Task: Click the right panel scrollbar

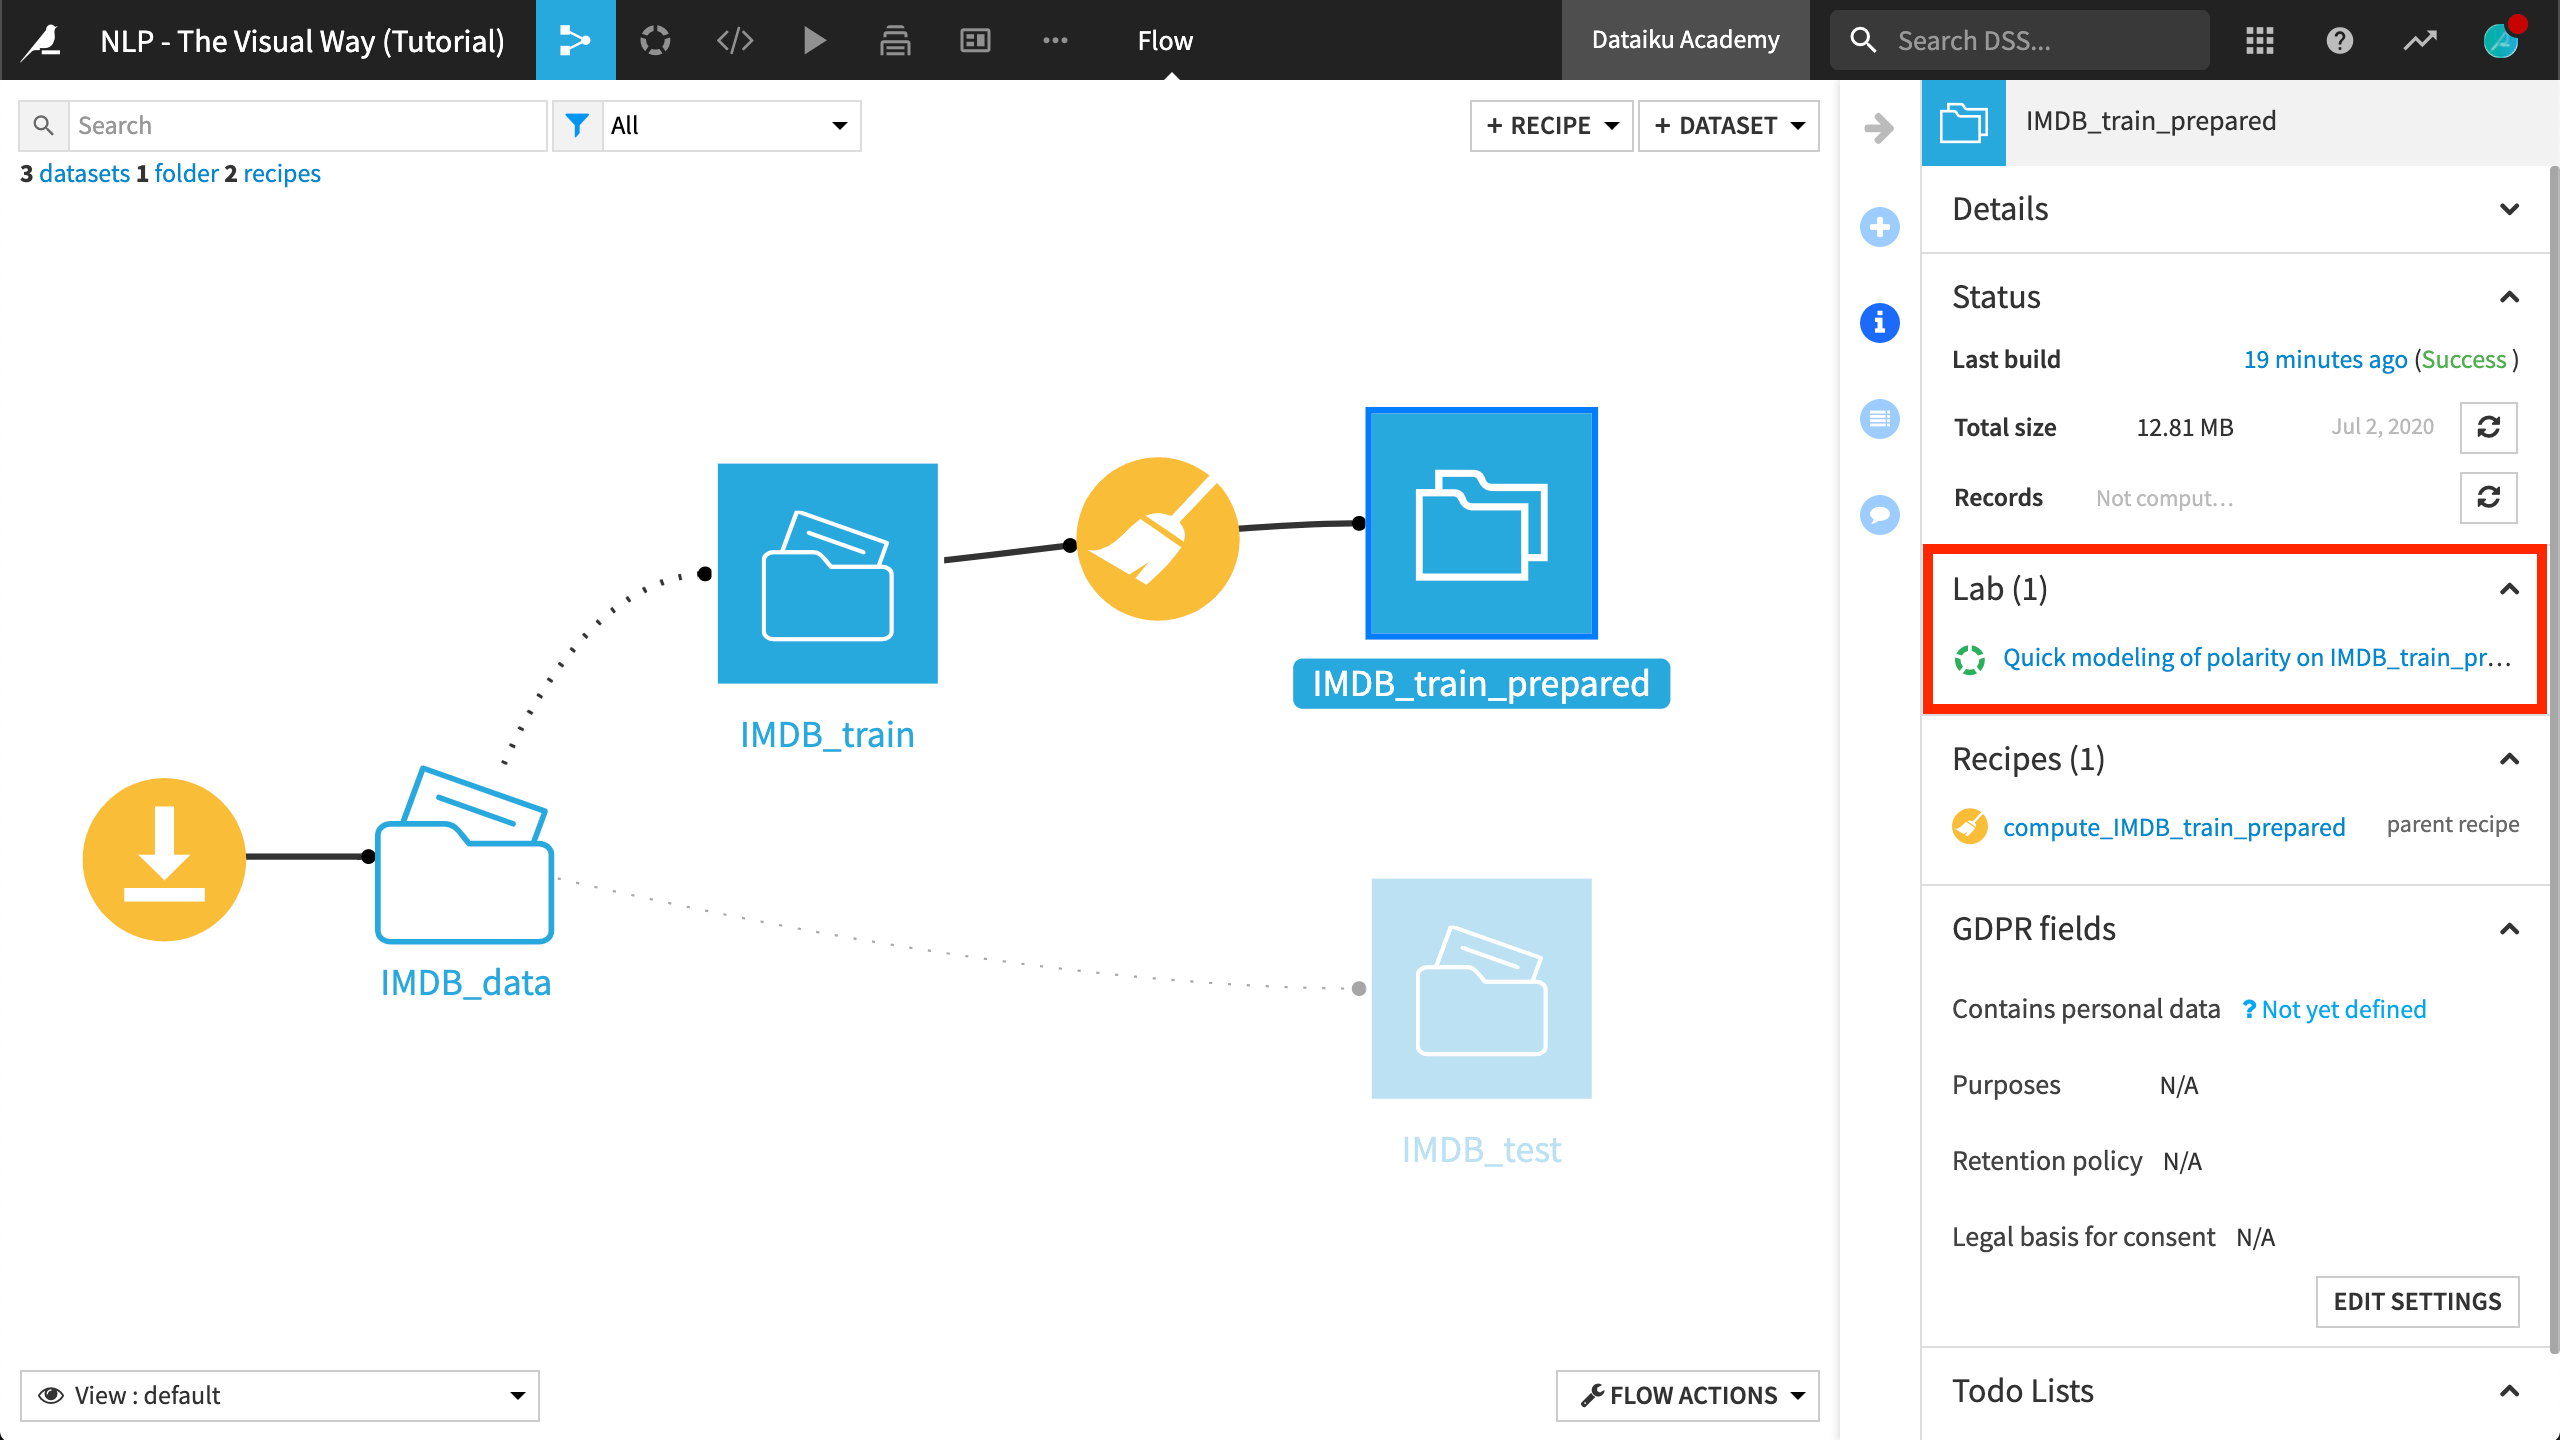Action: (x=2553, y=760)
